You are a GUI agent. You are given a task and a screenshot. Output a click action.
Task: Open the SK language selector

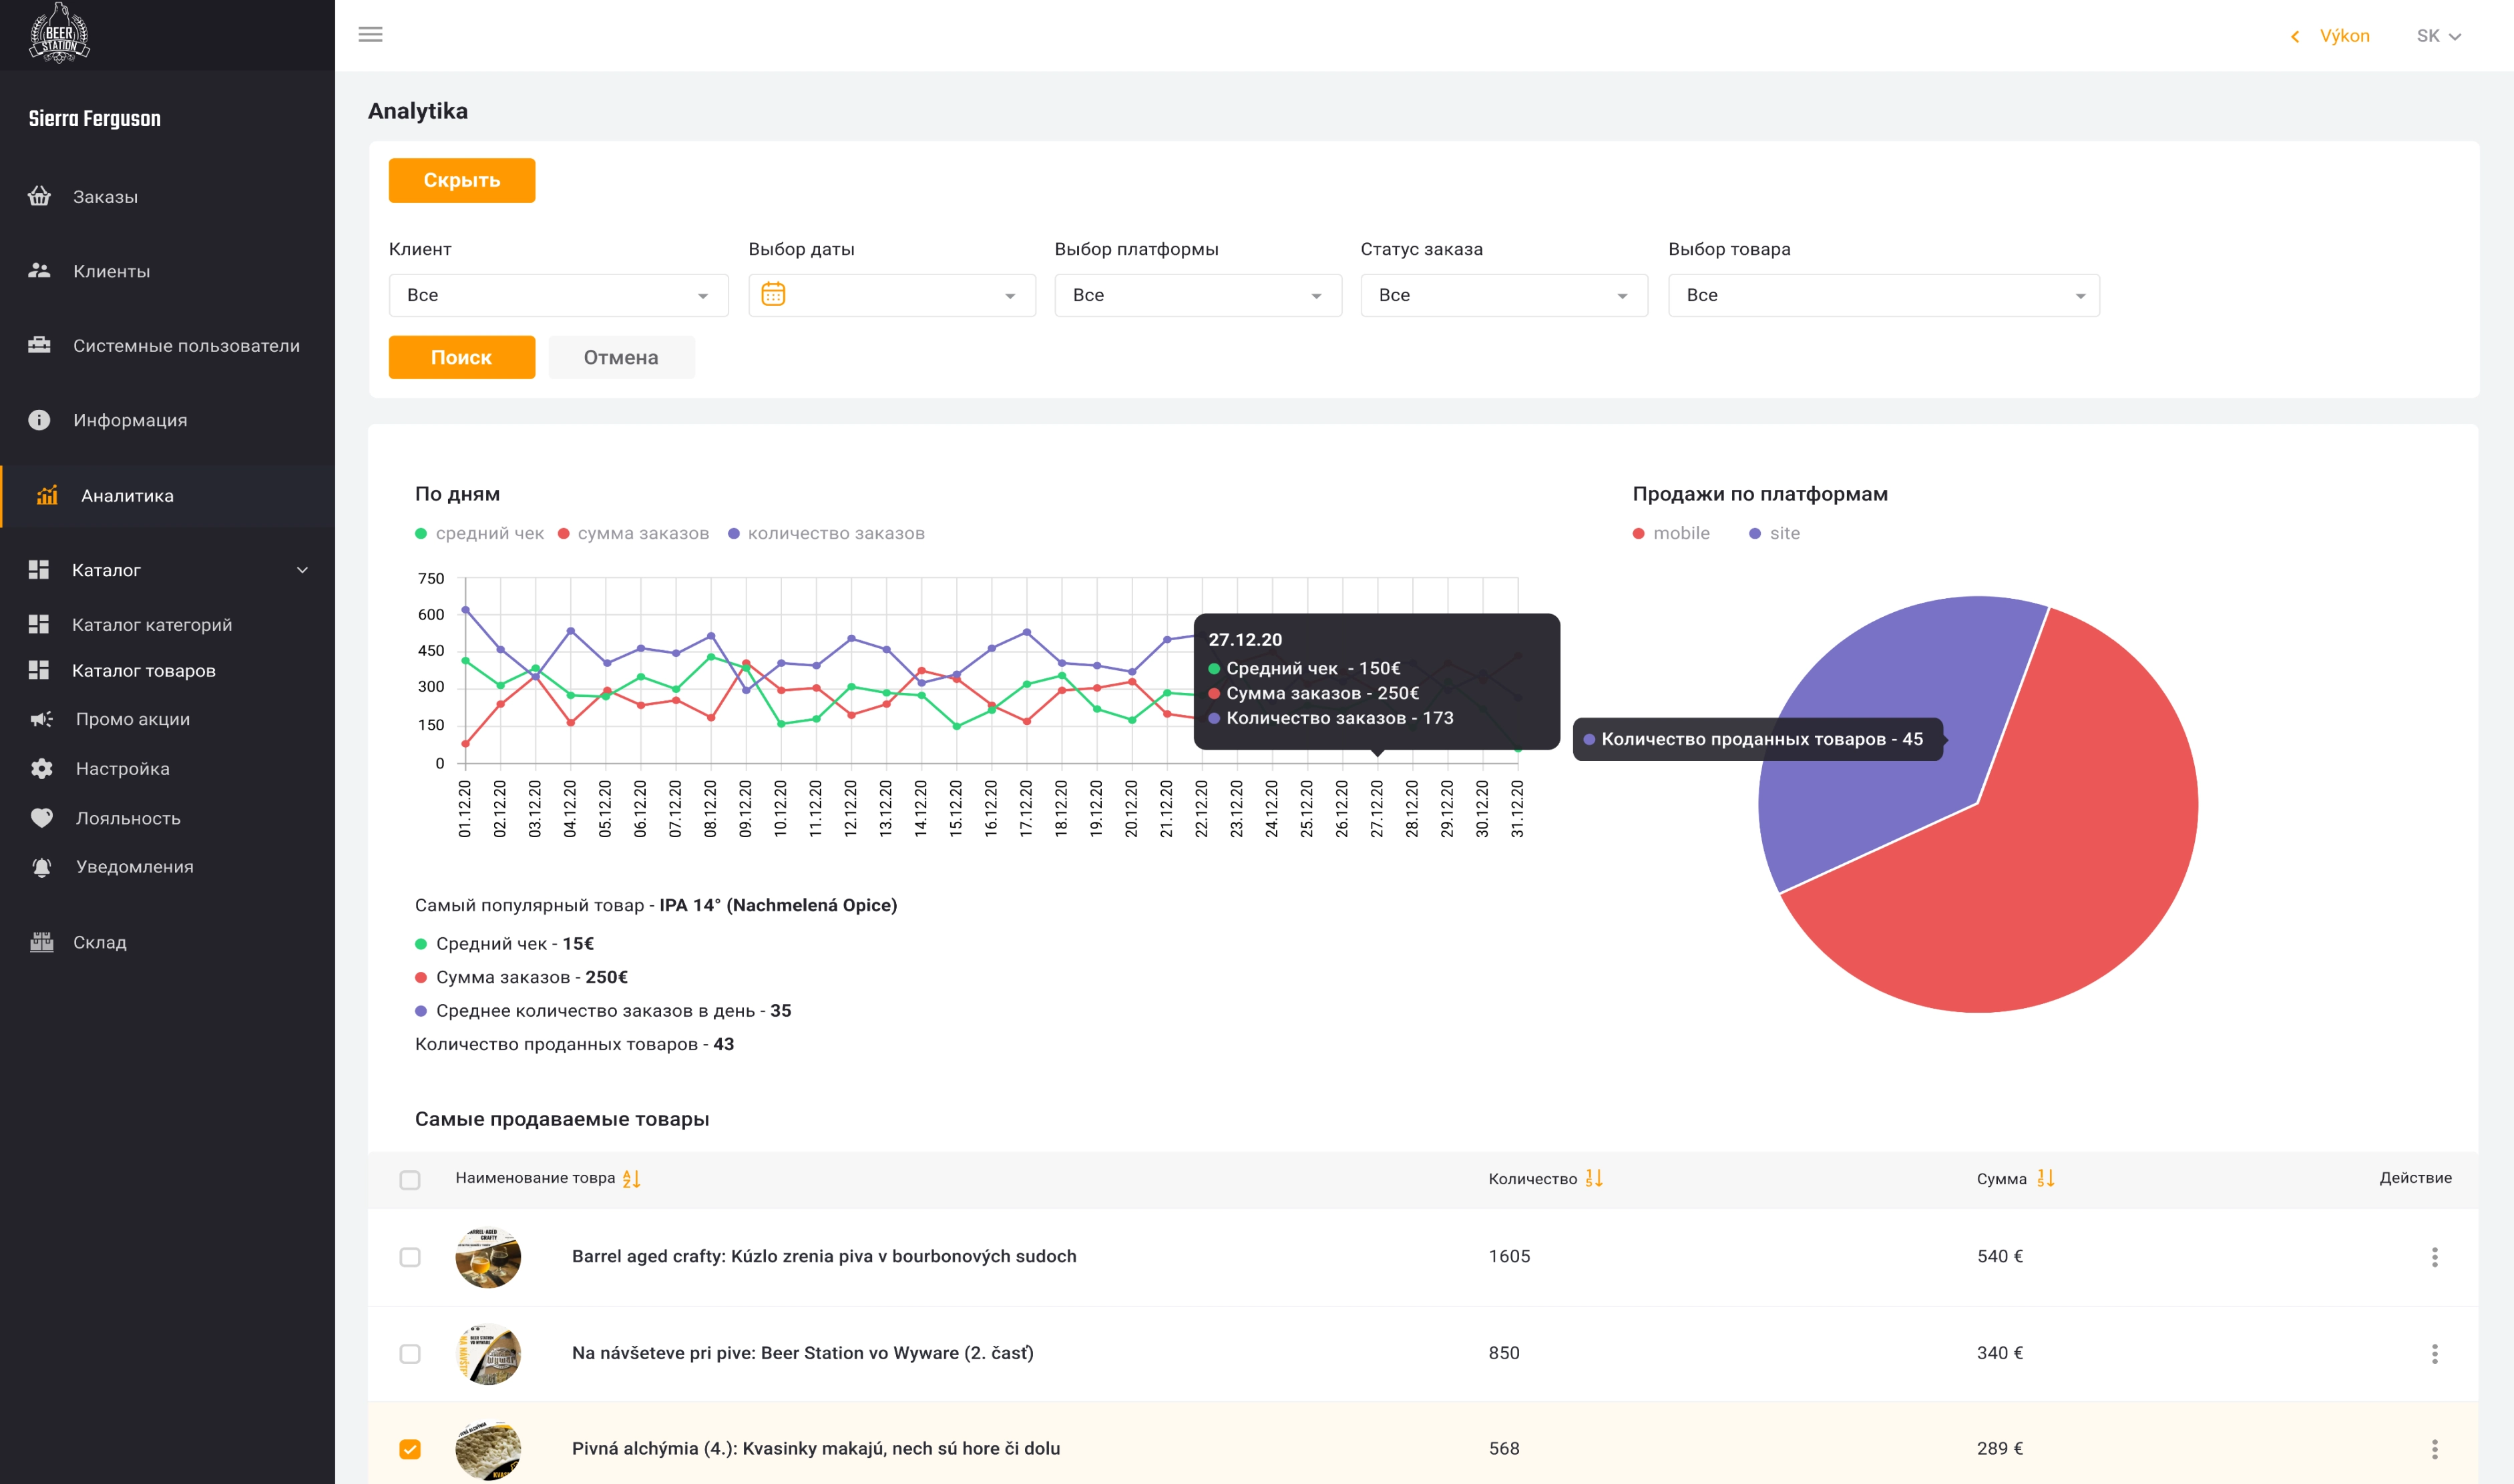coord(2438,36)
